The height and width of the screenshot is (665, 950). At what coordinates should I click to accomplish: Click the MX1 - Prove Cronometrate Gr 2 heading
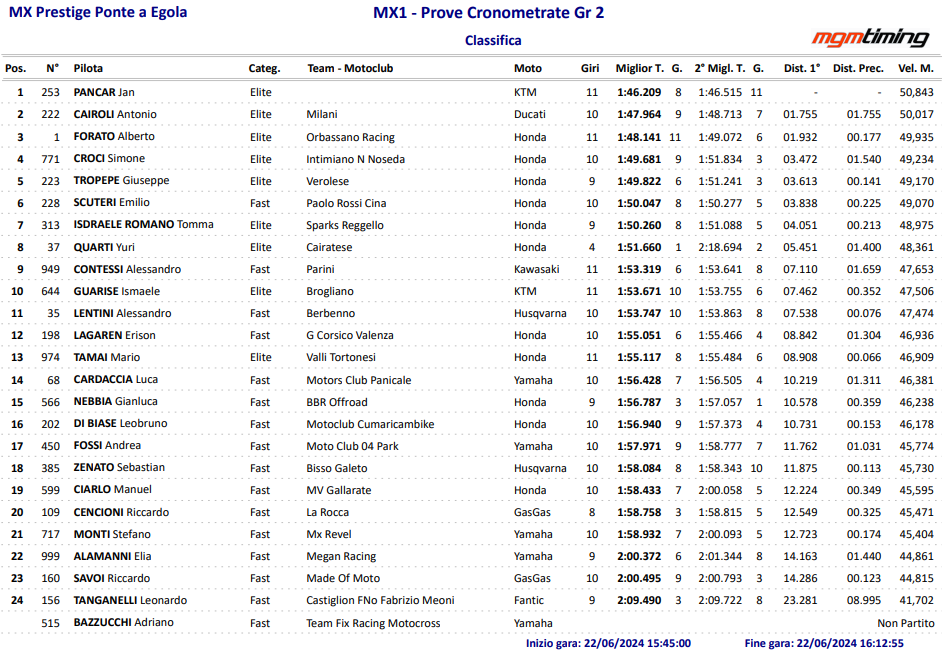click(x=488, y=13)
